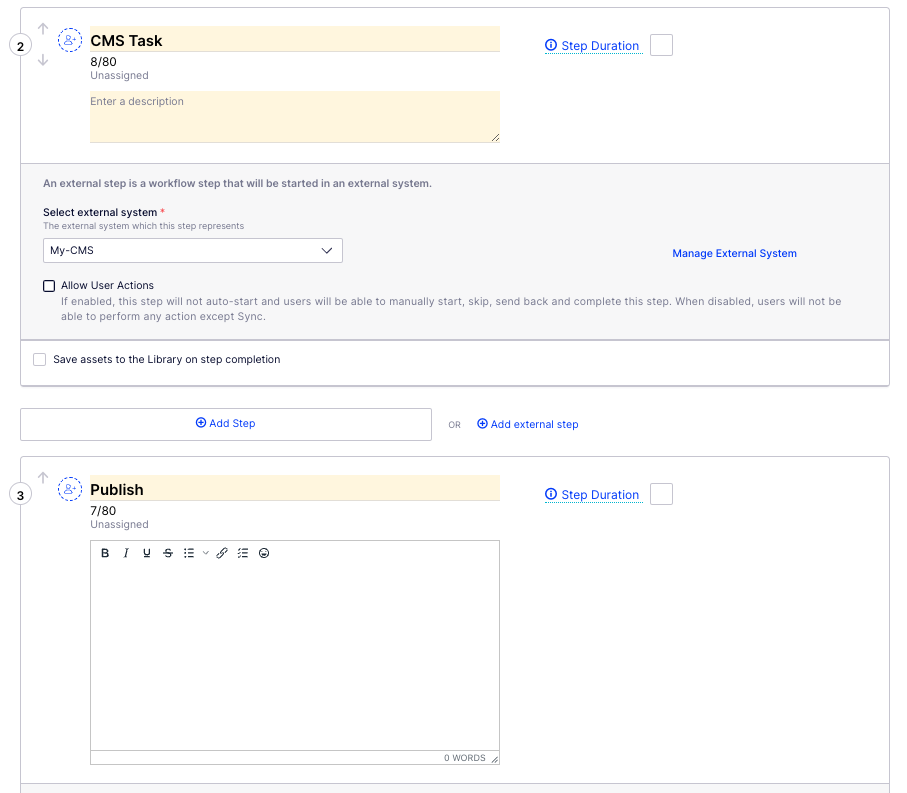Insert a link using the link icon
907x793 pixels.
(222, 553)
